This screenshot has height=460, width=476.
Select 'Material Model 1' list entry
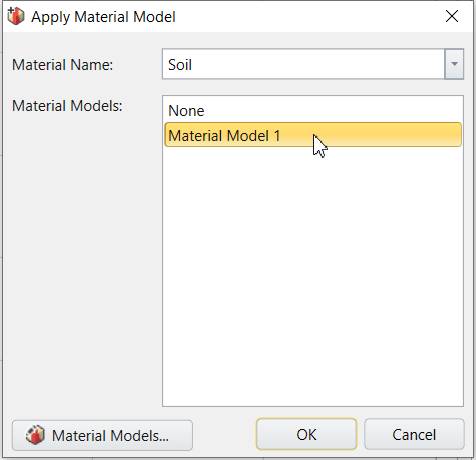pos(313,135)
